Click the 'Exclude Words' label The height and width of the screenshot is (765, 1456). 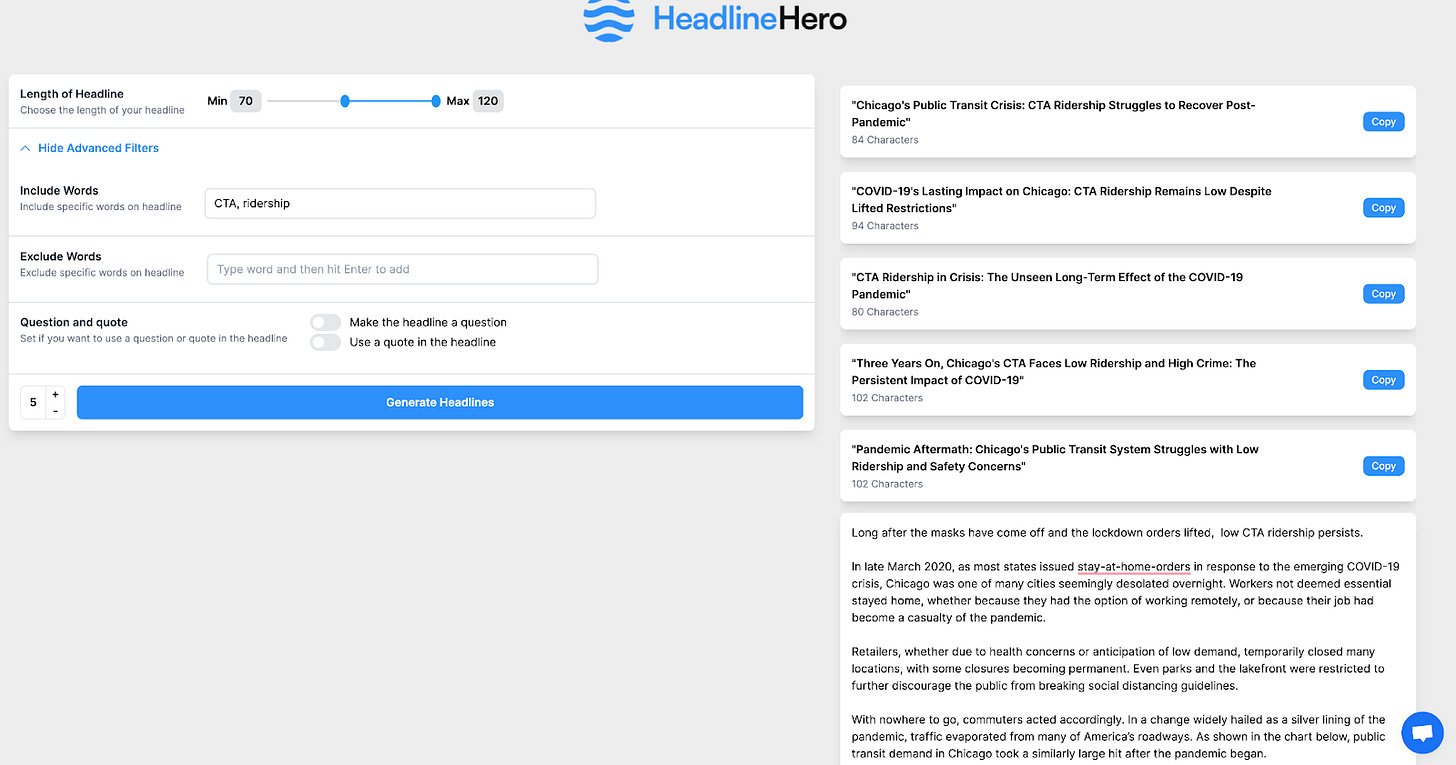pyautogui.click(x=61, y=256)
